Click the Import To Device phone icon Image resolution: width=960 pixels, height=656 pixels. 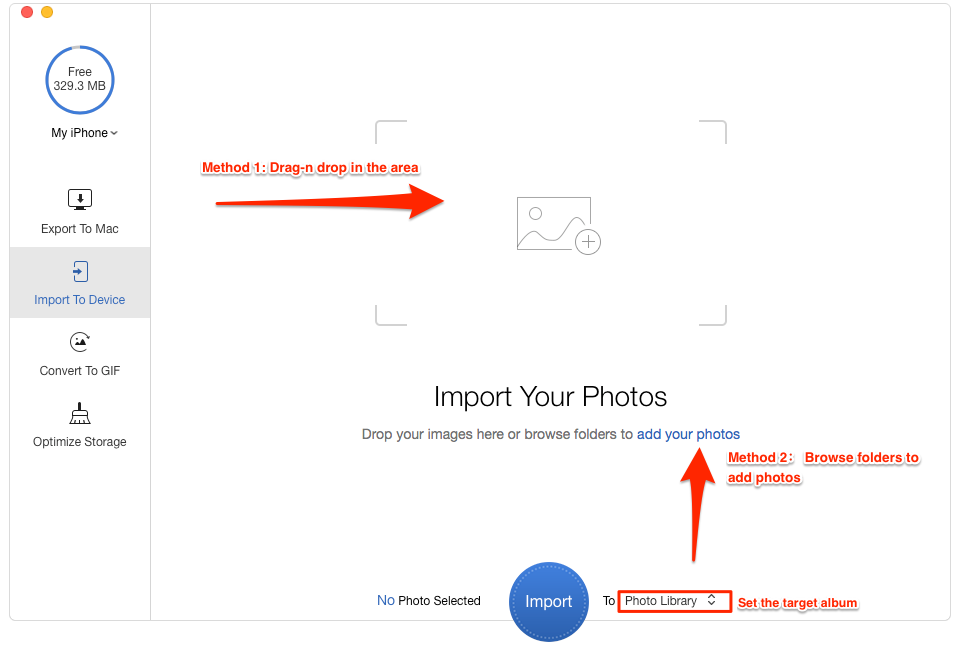point(80,271)
